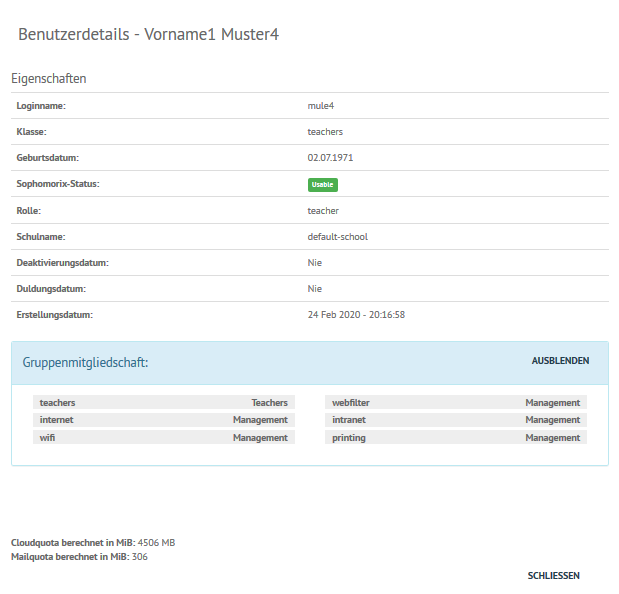
Task: Select Schulname value default-school
Action: pyautogui.click(x=338, y=237)
